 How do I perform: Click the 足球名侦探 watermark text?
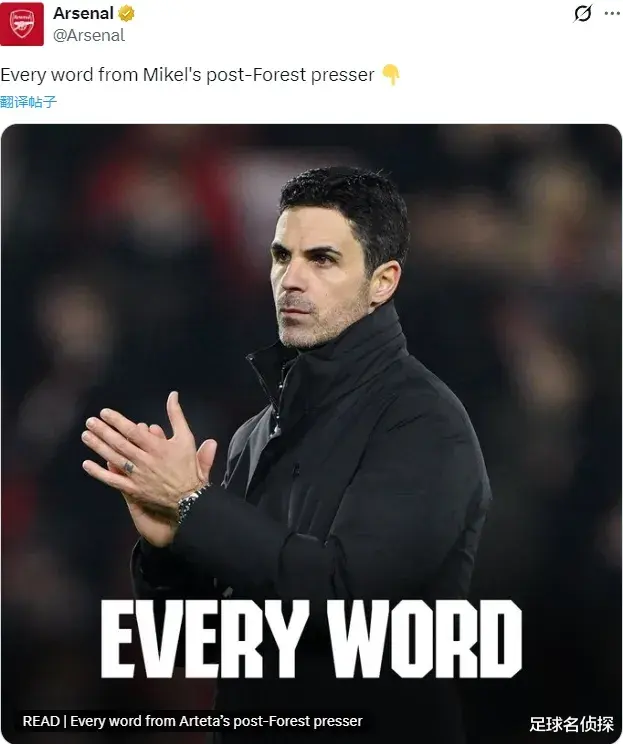(571, 724)
